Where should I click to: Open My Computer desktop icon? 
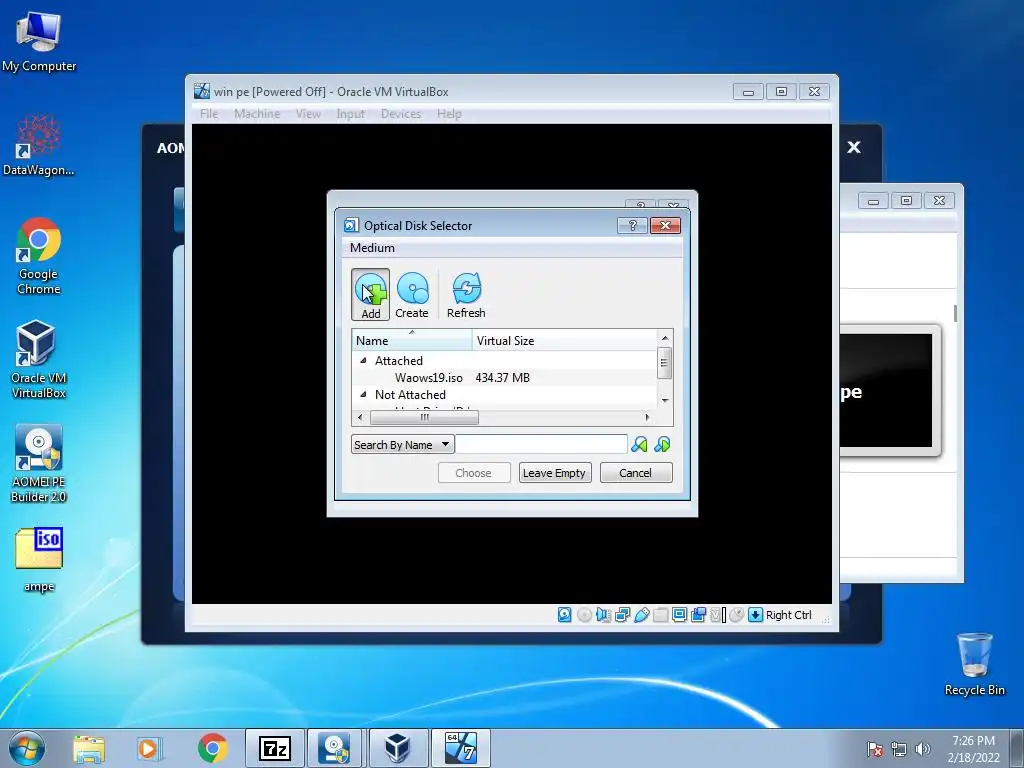click(39, 41)
